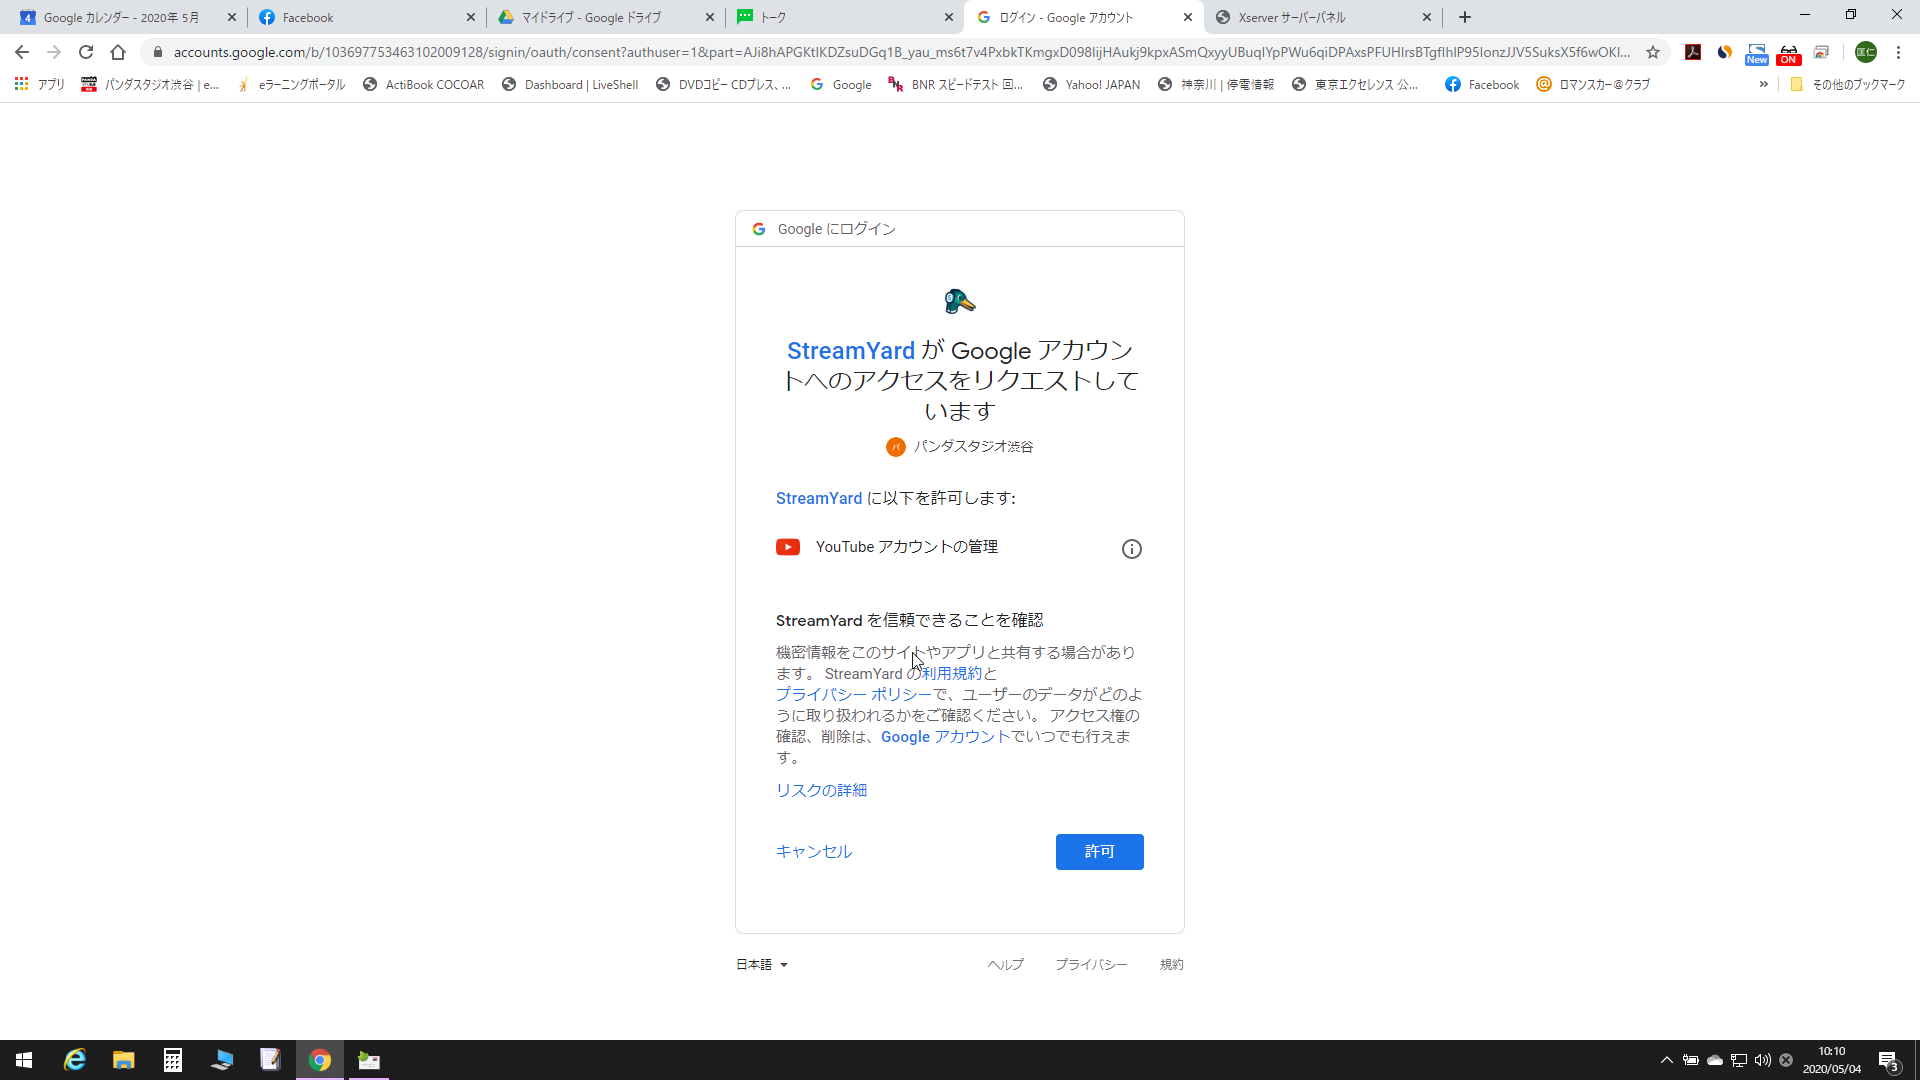
Task: Open a new browser tab
Action: tap(1465, 17)
